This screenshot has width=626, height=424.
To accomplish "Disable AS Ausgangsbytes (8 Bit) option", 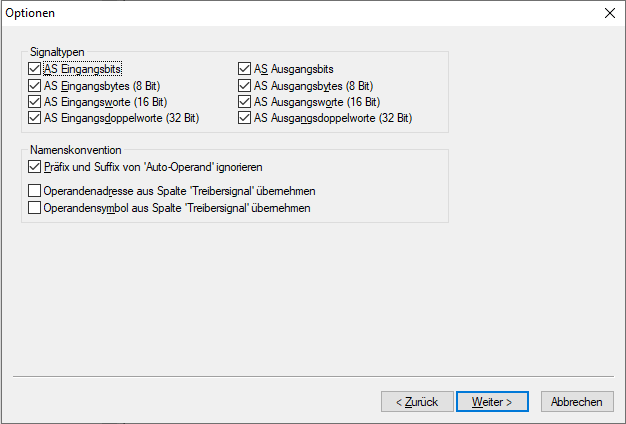I will click(x=245, y=86).
